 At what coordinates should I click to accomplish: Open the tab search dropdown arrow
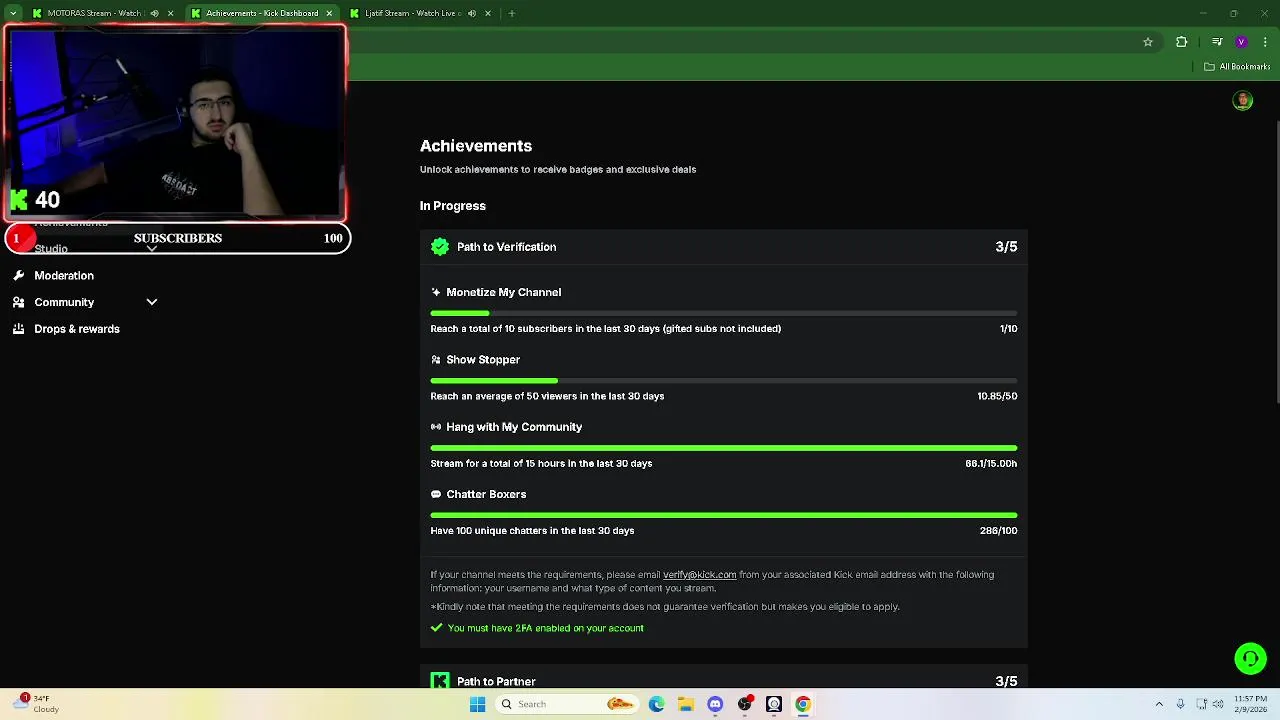click(x=13, y=14)
